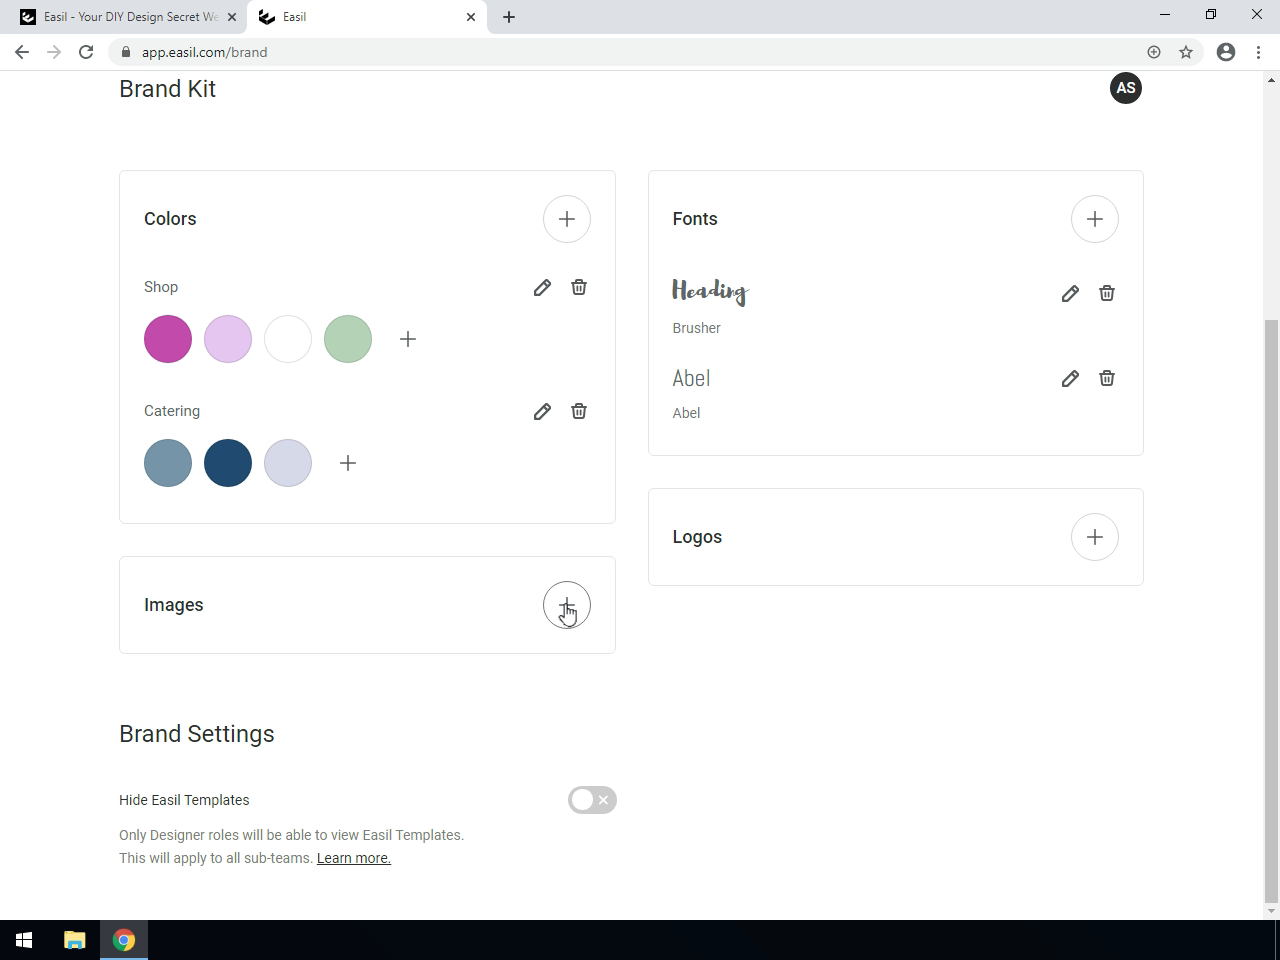1280x960 pixels.
Task: Edit the Abel font
Action: pyautogui.click(x=1070, y=379)
